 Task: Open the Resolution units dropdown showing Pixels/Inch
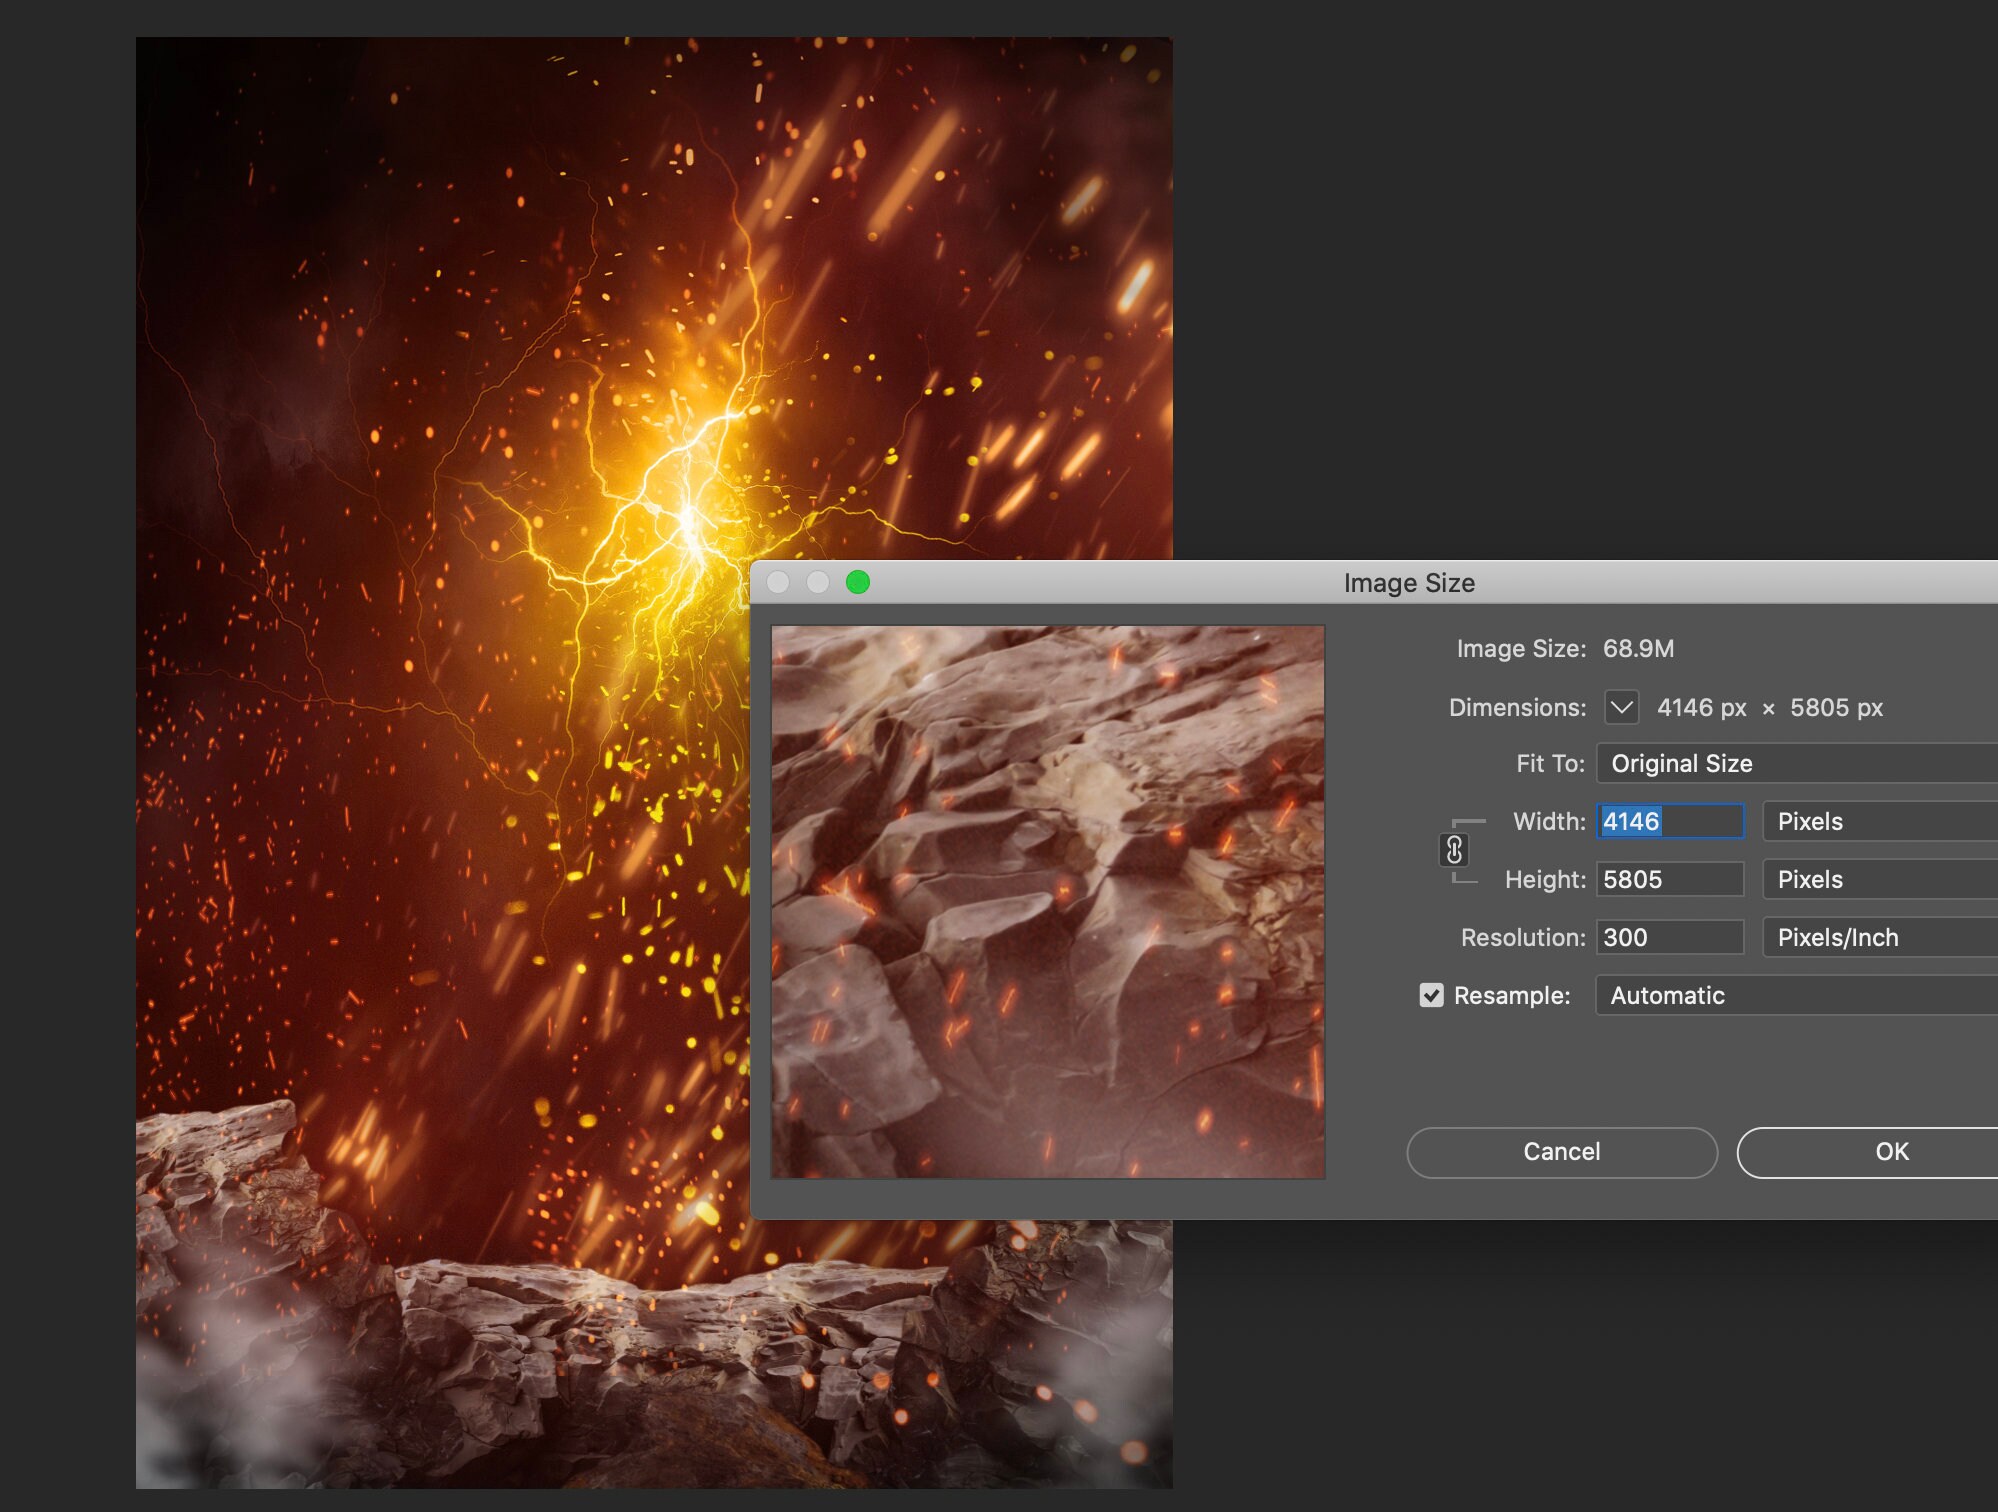[1878, 937]
